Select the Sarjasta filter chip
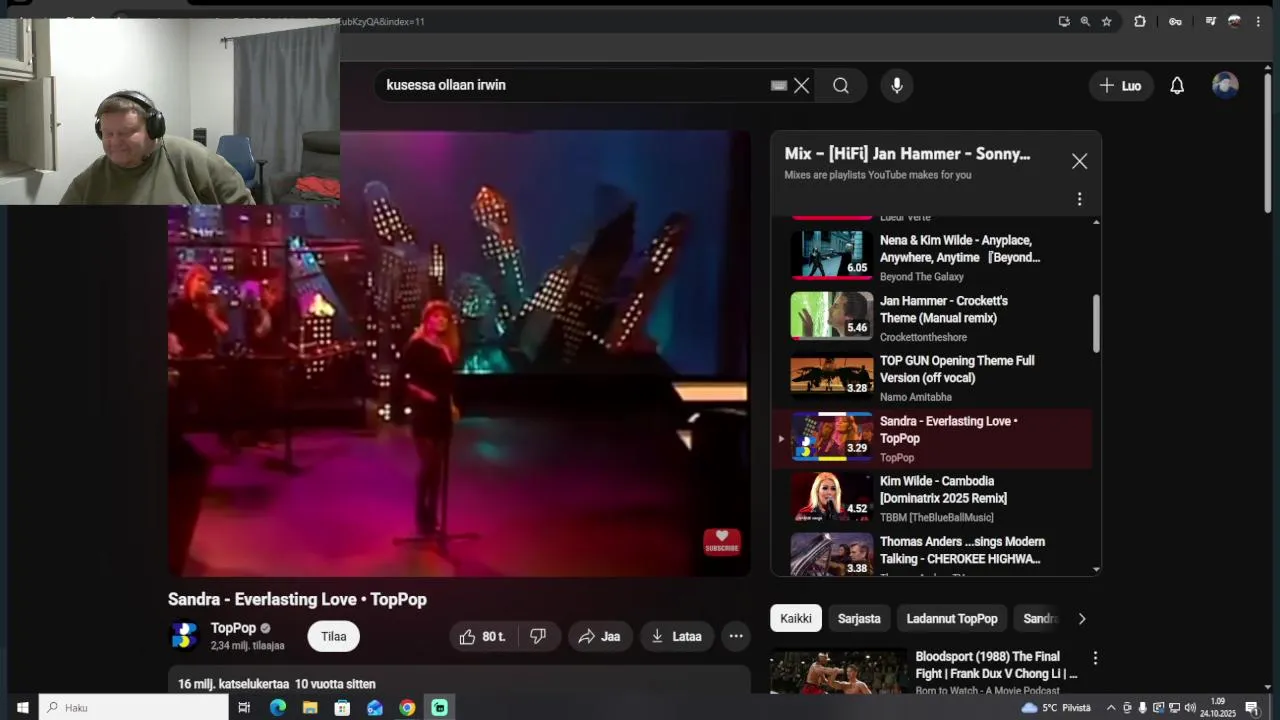The image size is (1280, 720). (x=859, y=619)
